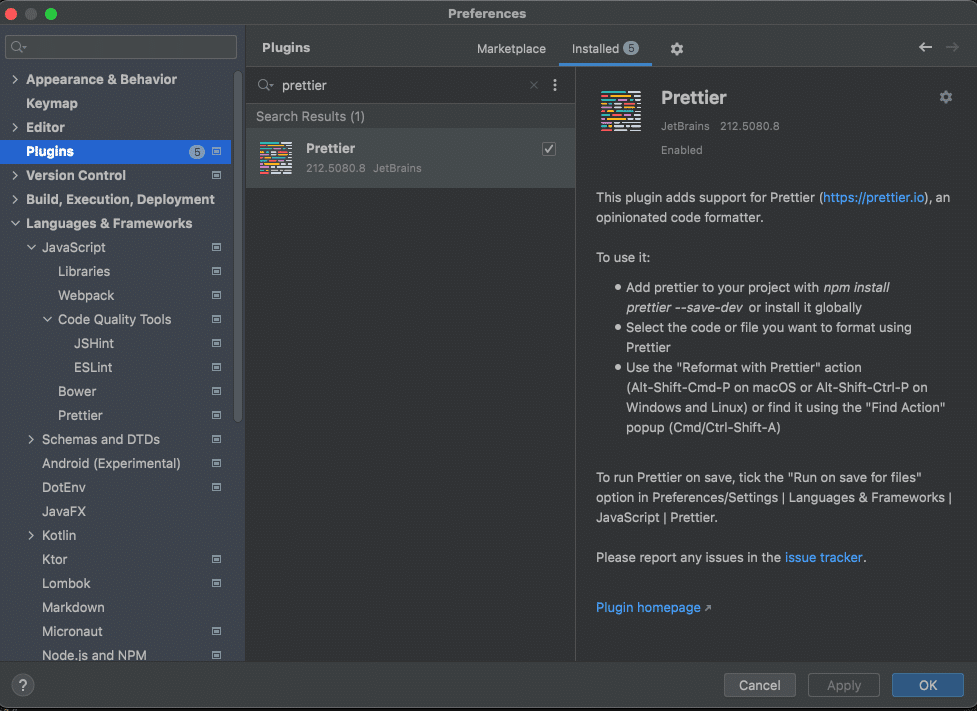Viewport: 977px width, 711px height.
Task: Switch to the Installed tab
Action: tap(605, 49)
